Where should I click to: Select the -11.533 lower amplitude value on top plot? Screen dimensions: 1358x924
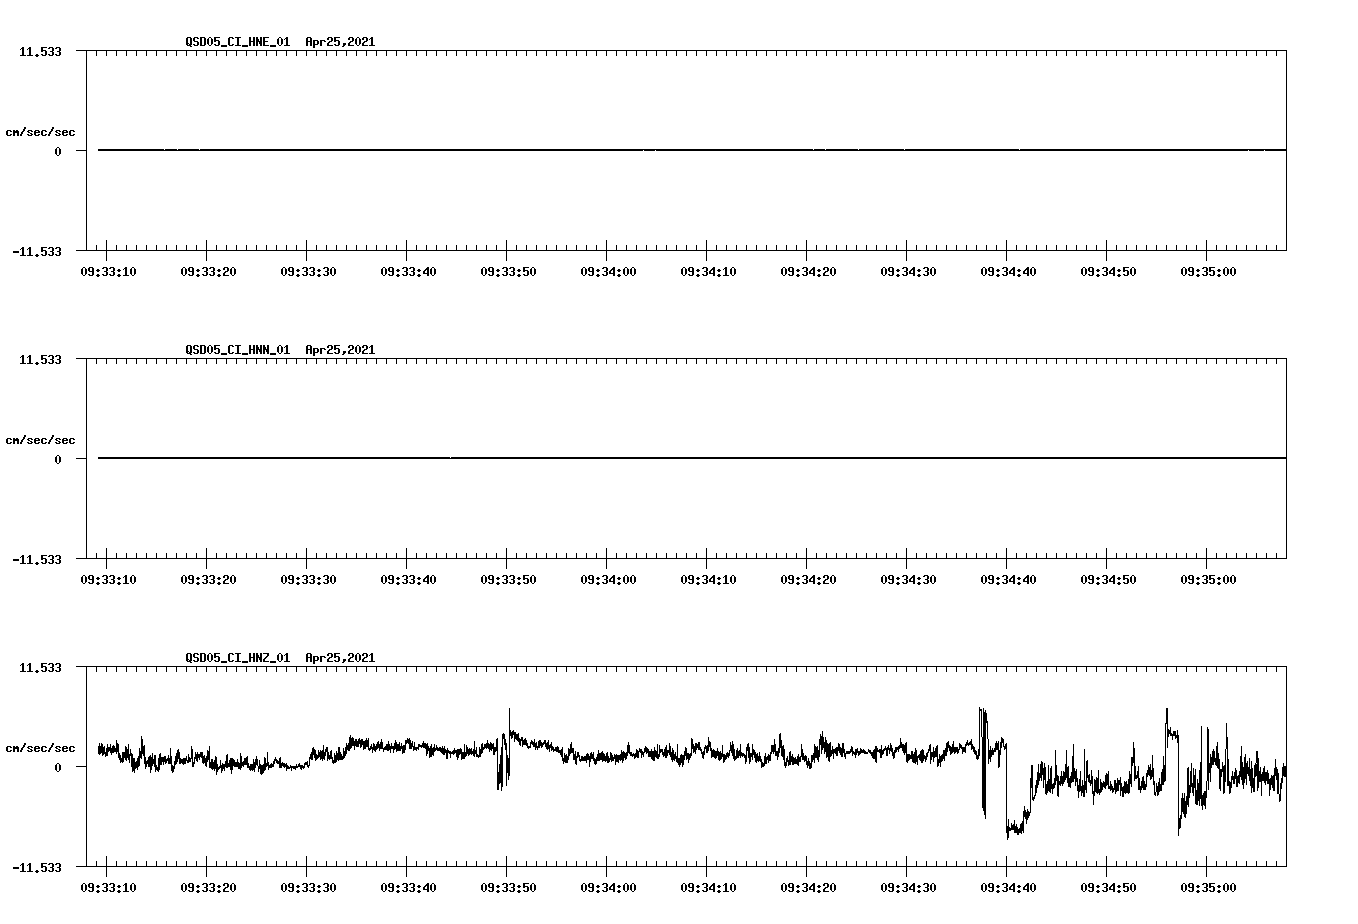pos(37,253)
